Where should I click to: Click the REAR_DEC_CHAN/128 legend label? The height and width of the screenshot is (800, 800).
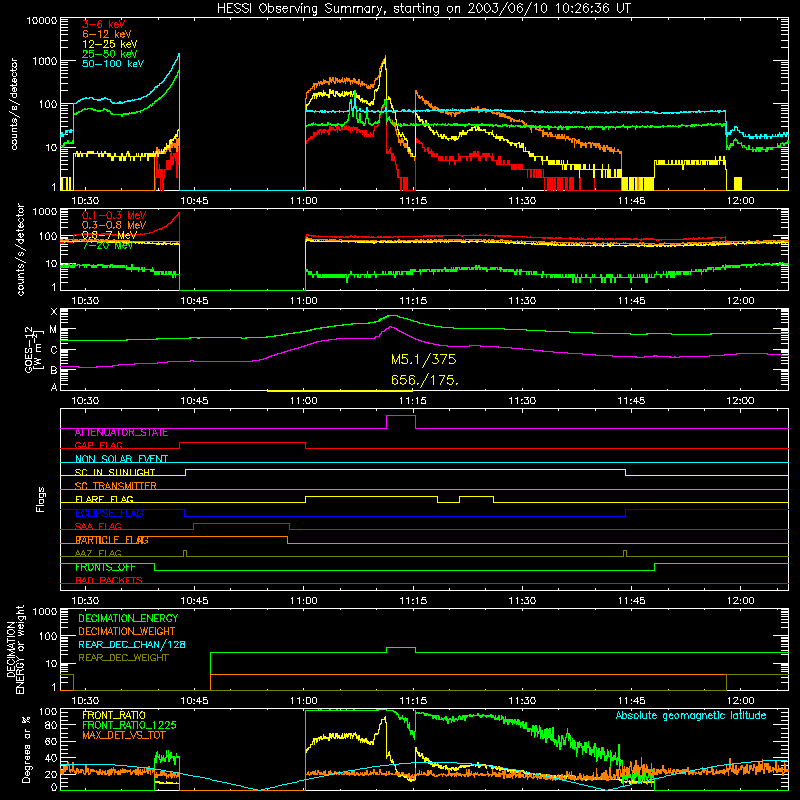coord(132,644)
